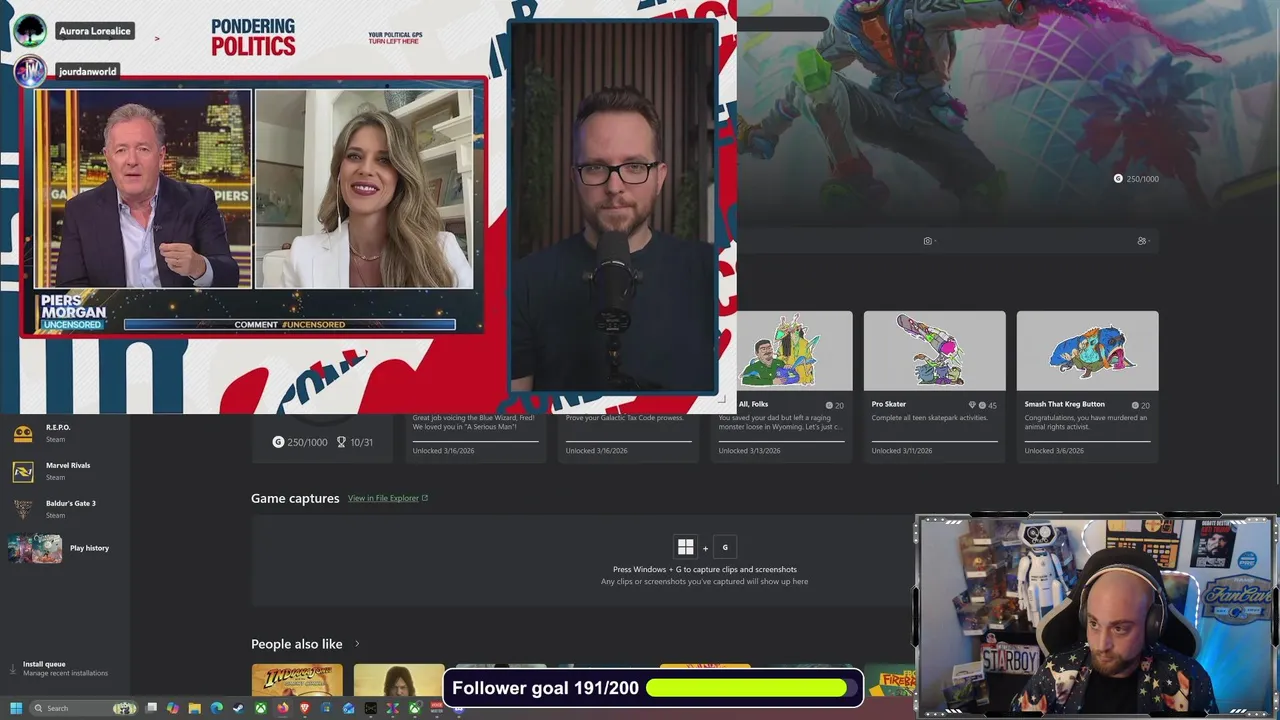Open Discord from the taskbar
Screen dimensions: 1280x720
(x=458, y=708)
